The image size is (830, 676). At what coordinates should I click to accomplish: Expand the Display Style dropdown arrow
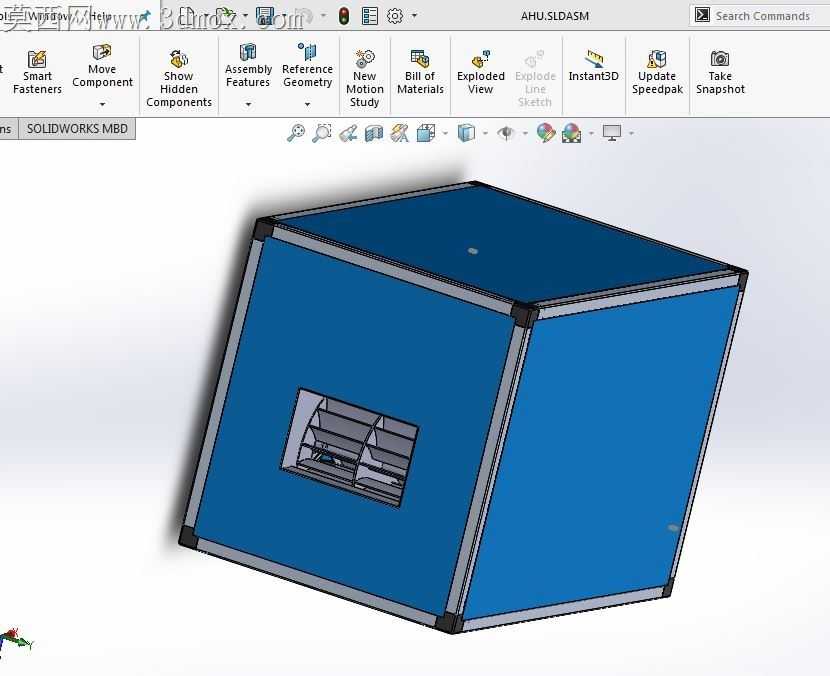pyautogui.click(x=485, y=133)
